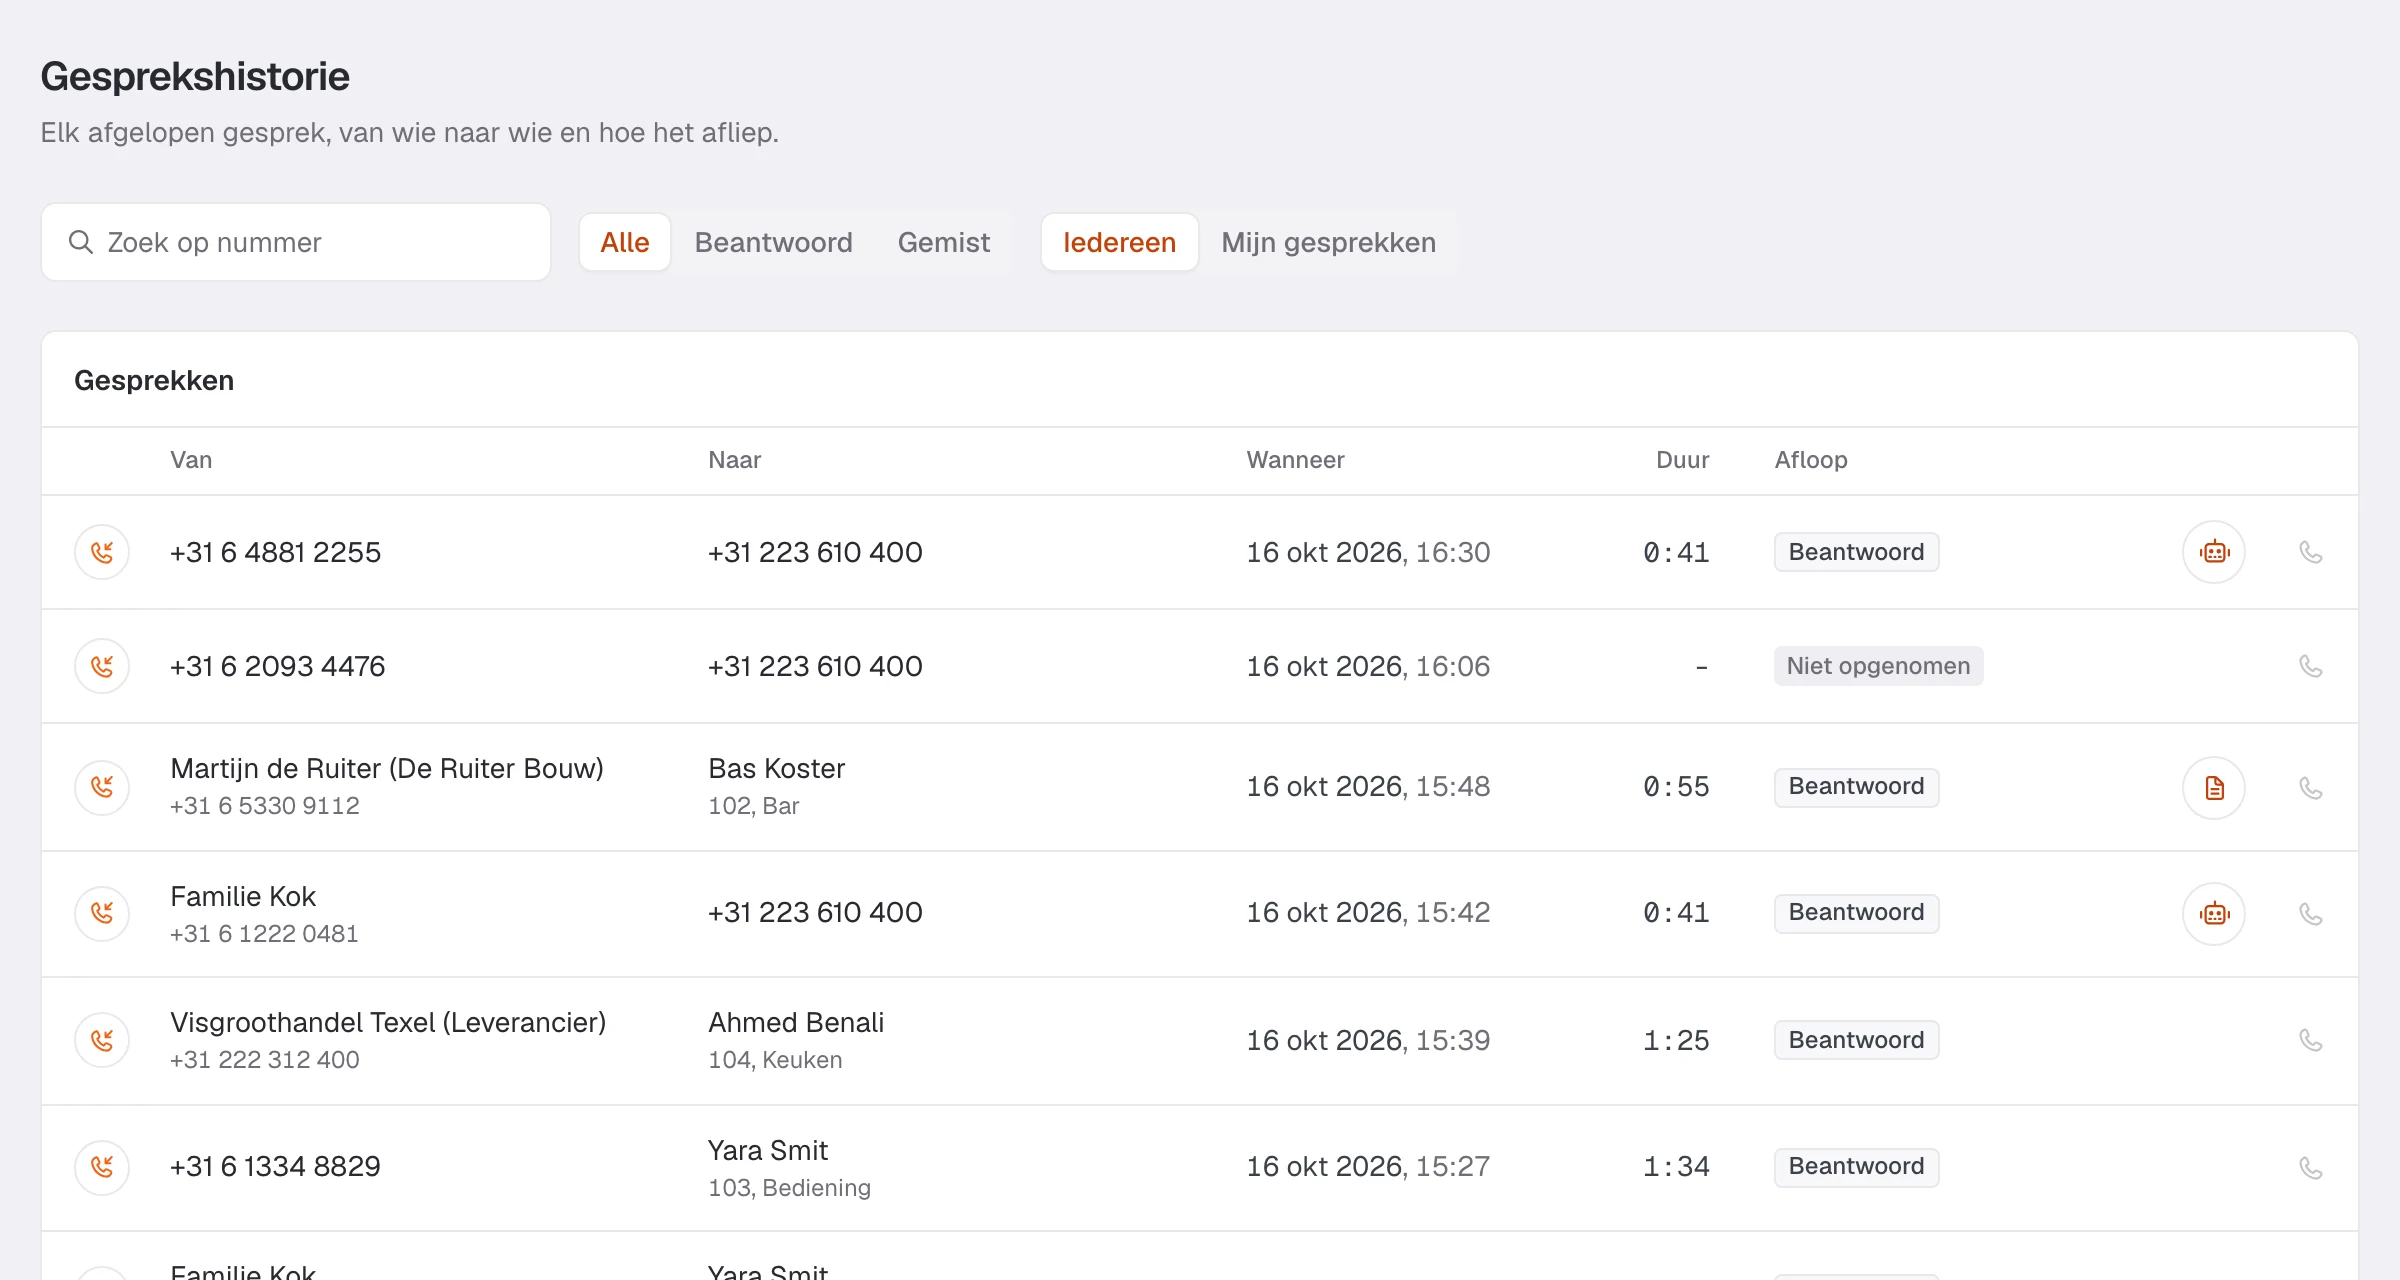Click the Duur column header

[1682, 460]
